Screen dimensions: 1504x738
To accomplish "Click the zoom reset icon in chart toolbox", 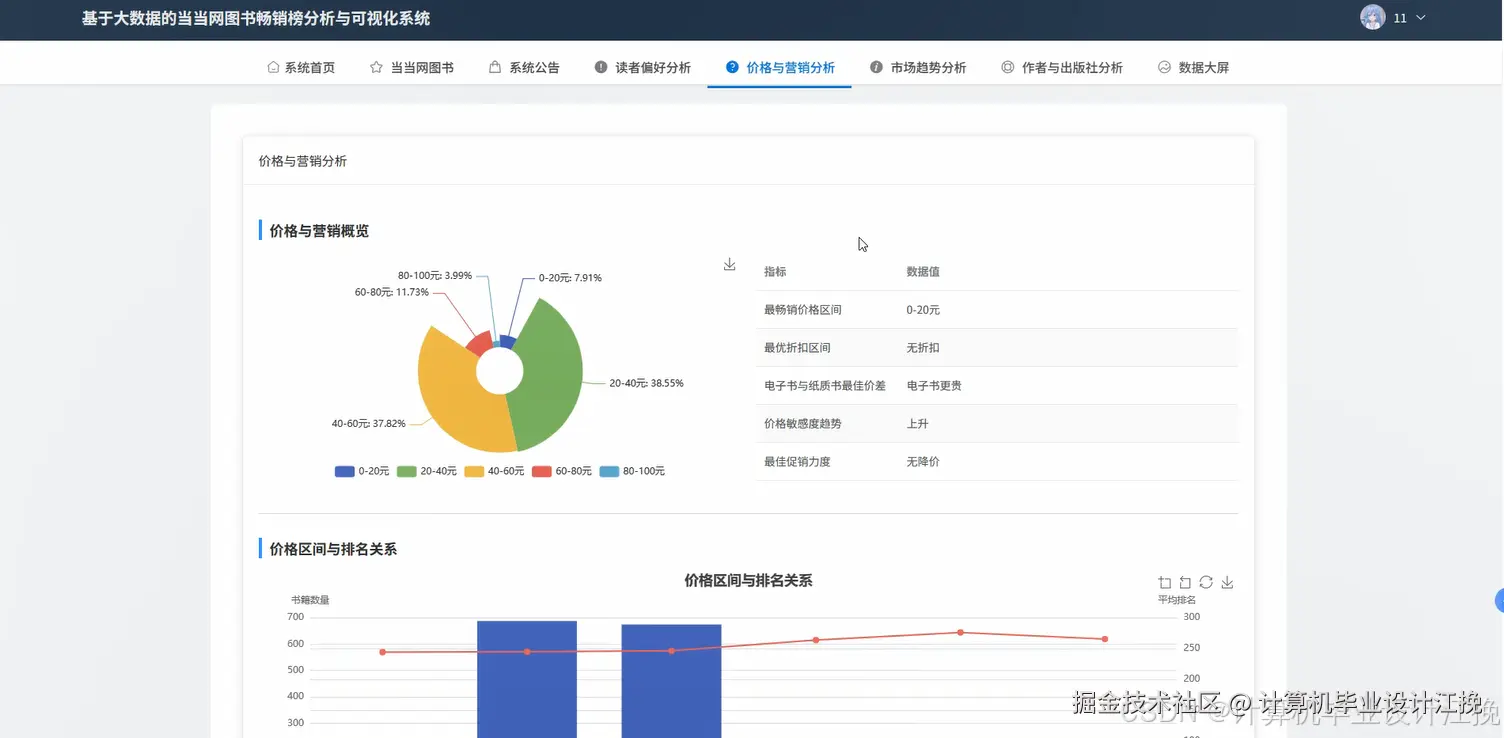I will (1185, 582).
